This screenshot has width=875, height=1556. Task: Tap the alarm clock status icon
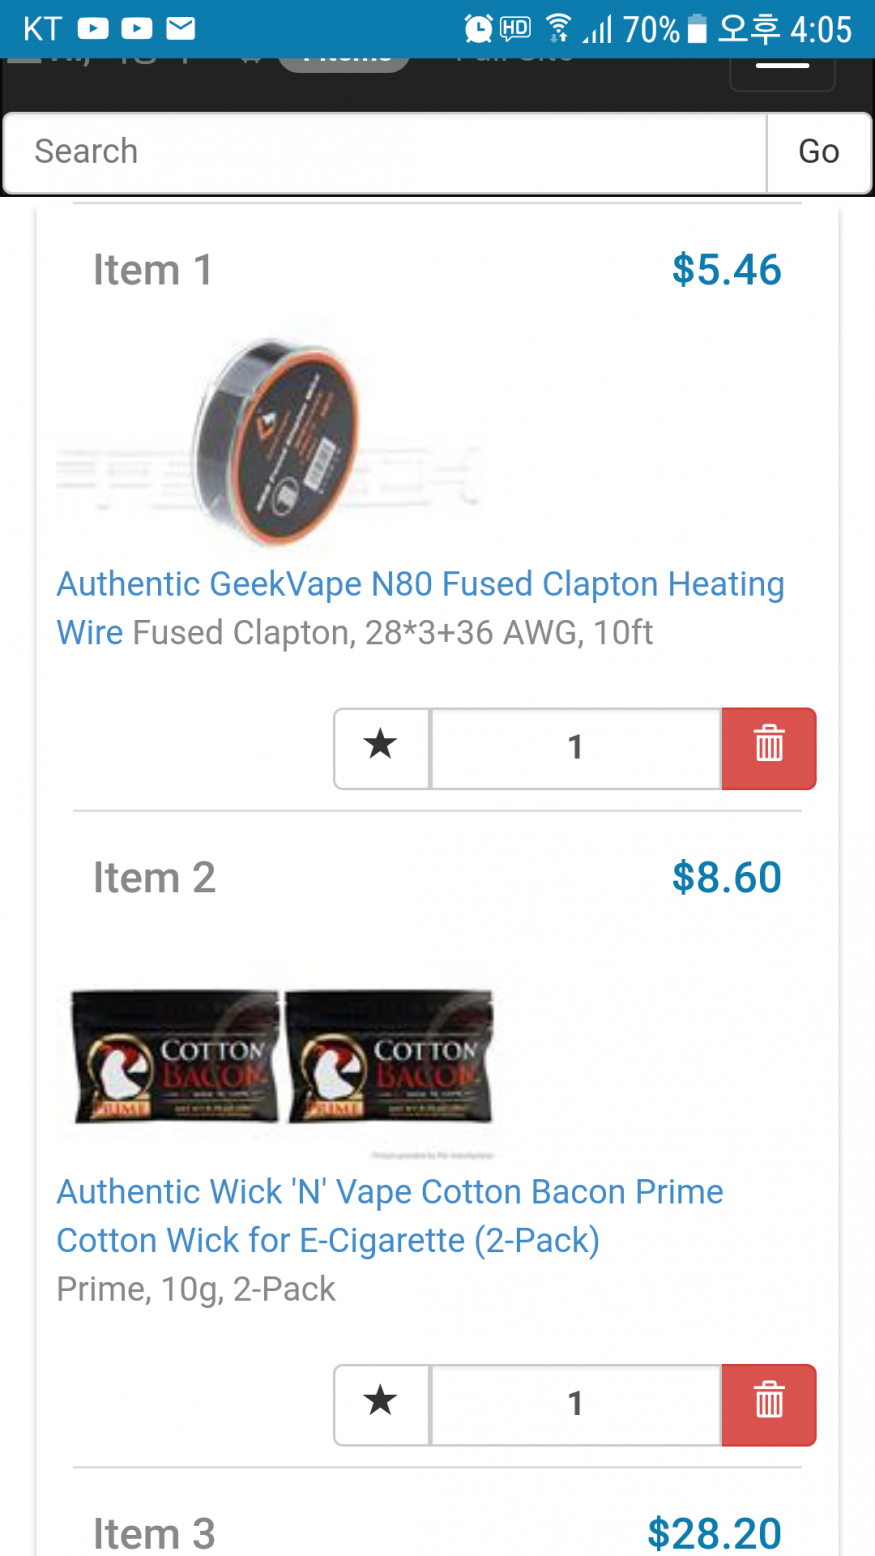click(x=478, y=29)
